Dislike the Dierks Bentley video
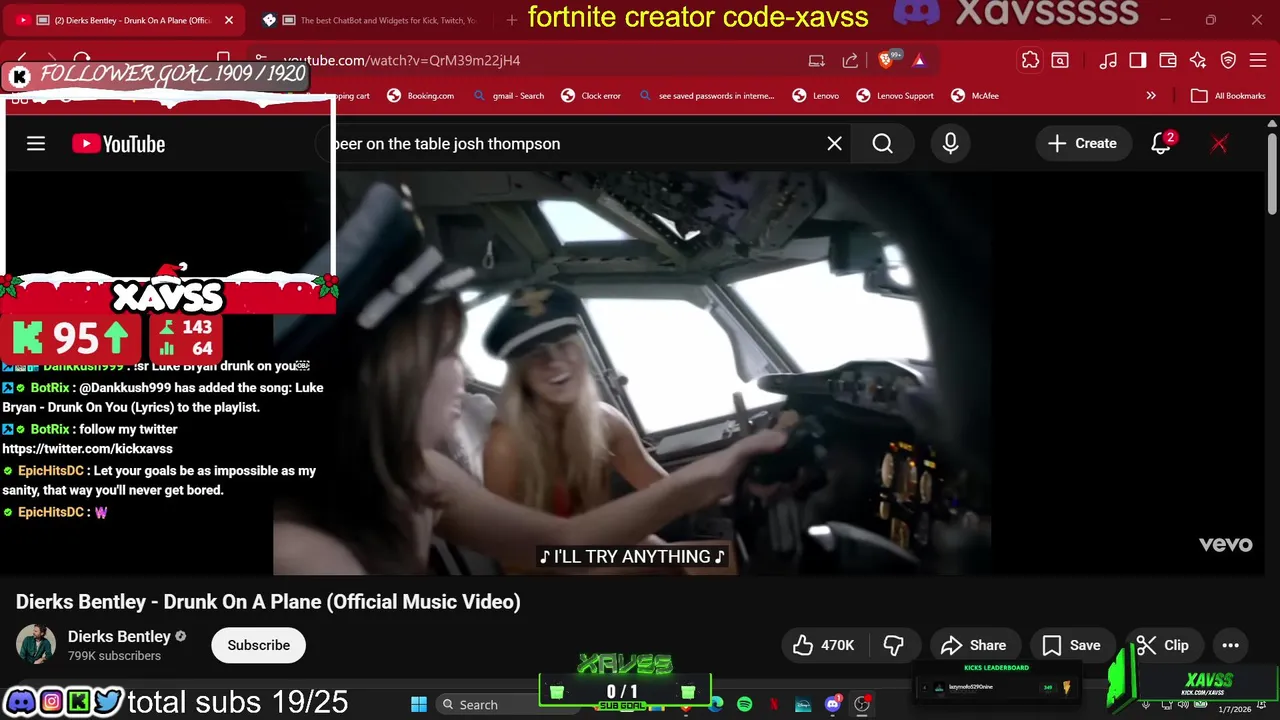The image size is (1280, 720). tap(894, 646)
